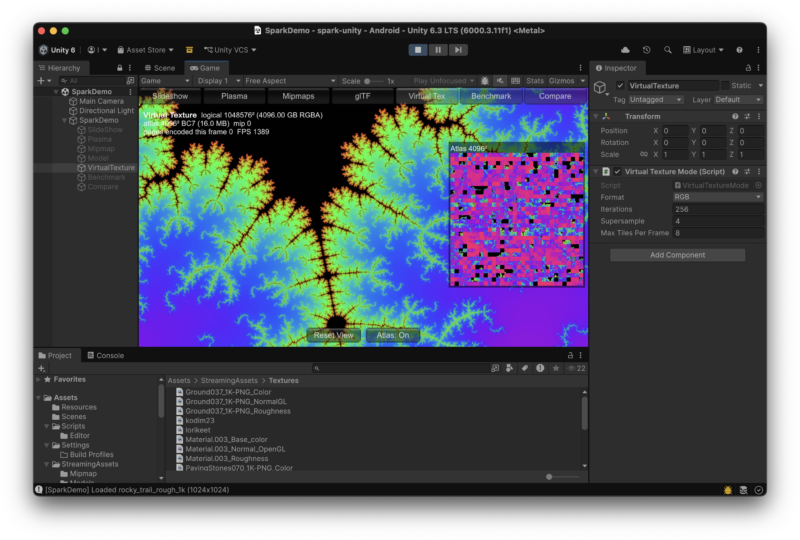Select the Project tab
The width and height of the screenshot is (800, 540).
pyautogui.click(x=55, y=356)
